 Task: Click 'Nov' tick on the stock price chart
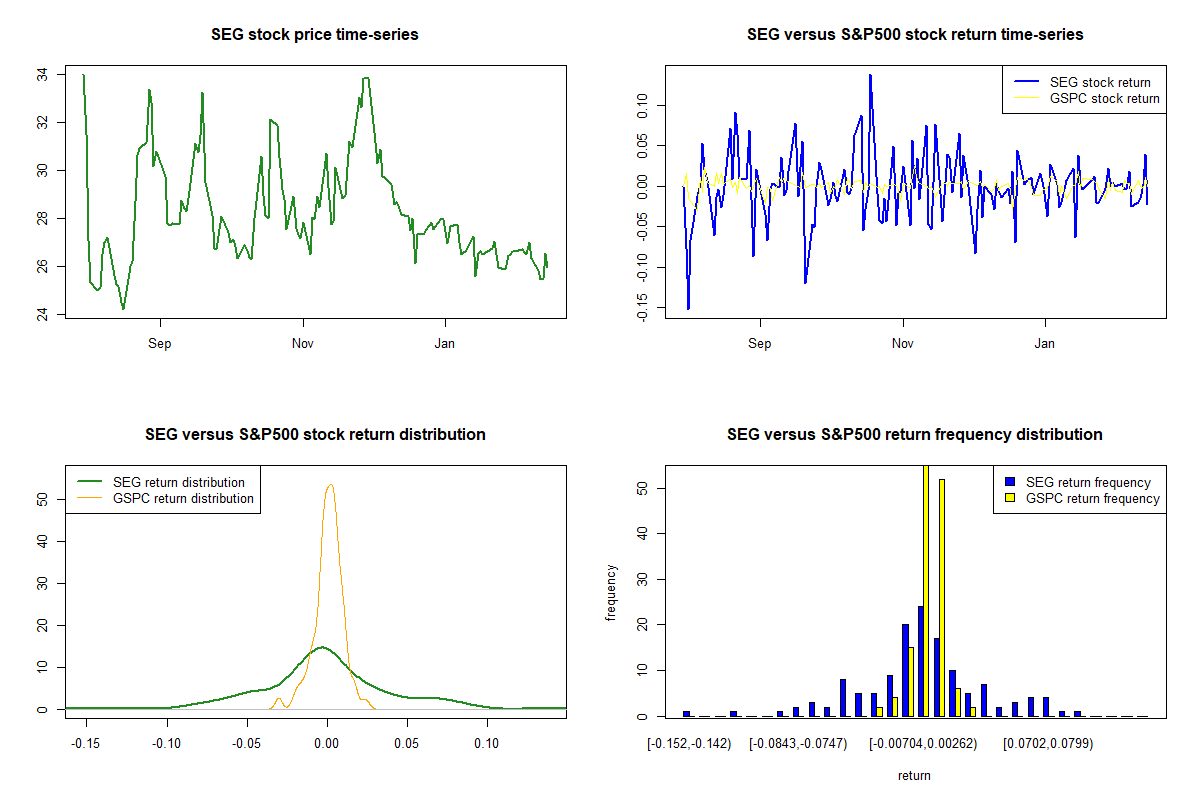[302, 344]
